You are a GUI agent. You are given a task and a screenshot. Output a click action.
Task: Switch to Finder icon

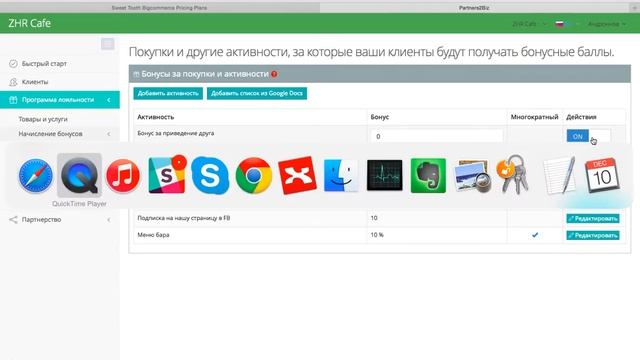pyautogui.click(x=341, y=176)
